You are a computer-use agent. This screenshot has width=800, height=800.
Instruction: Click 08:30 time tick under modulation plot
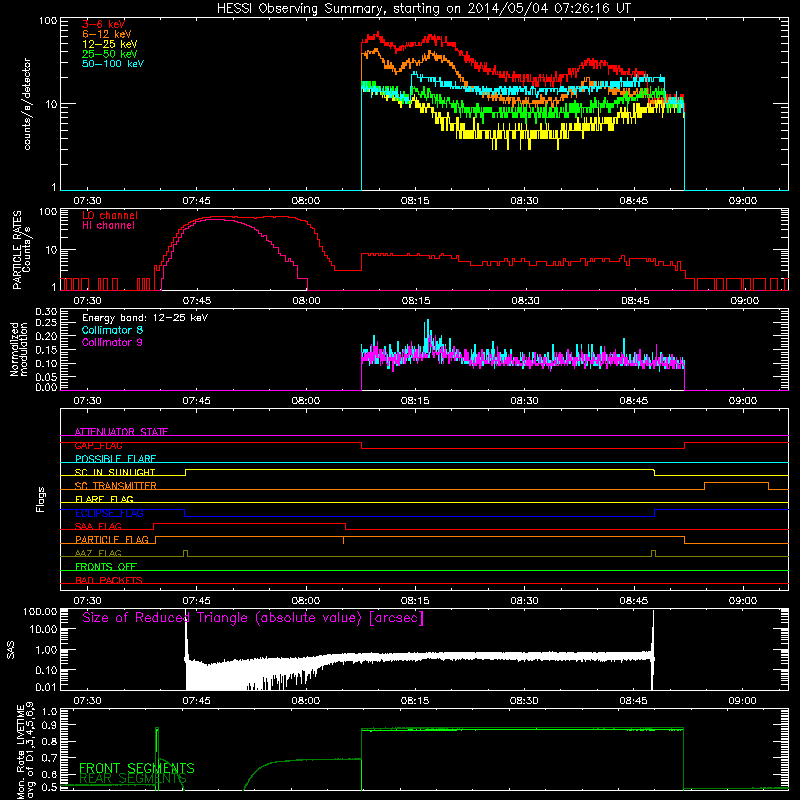(524, 401)
